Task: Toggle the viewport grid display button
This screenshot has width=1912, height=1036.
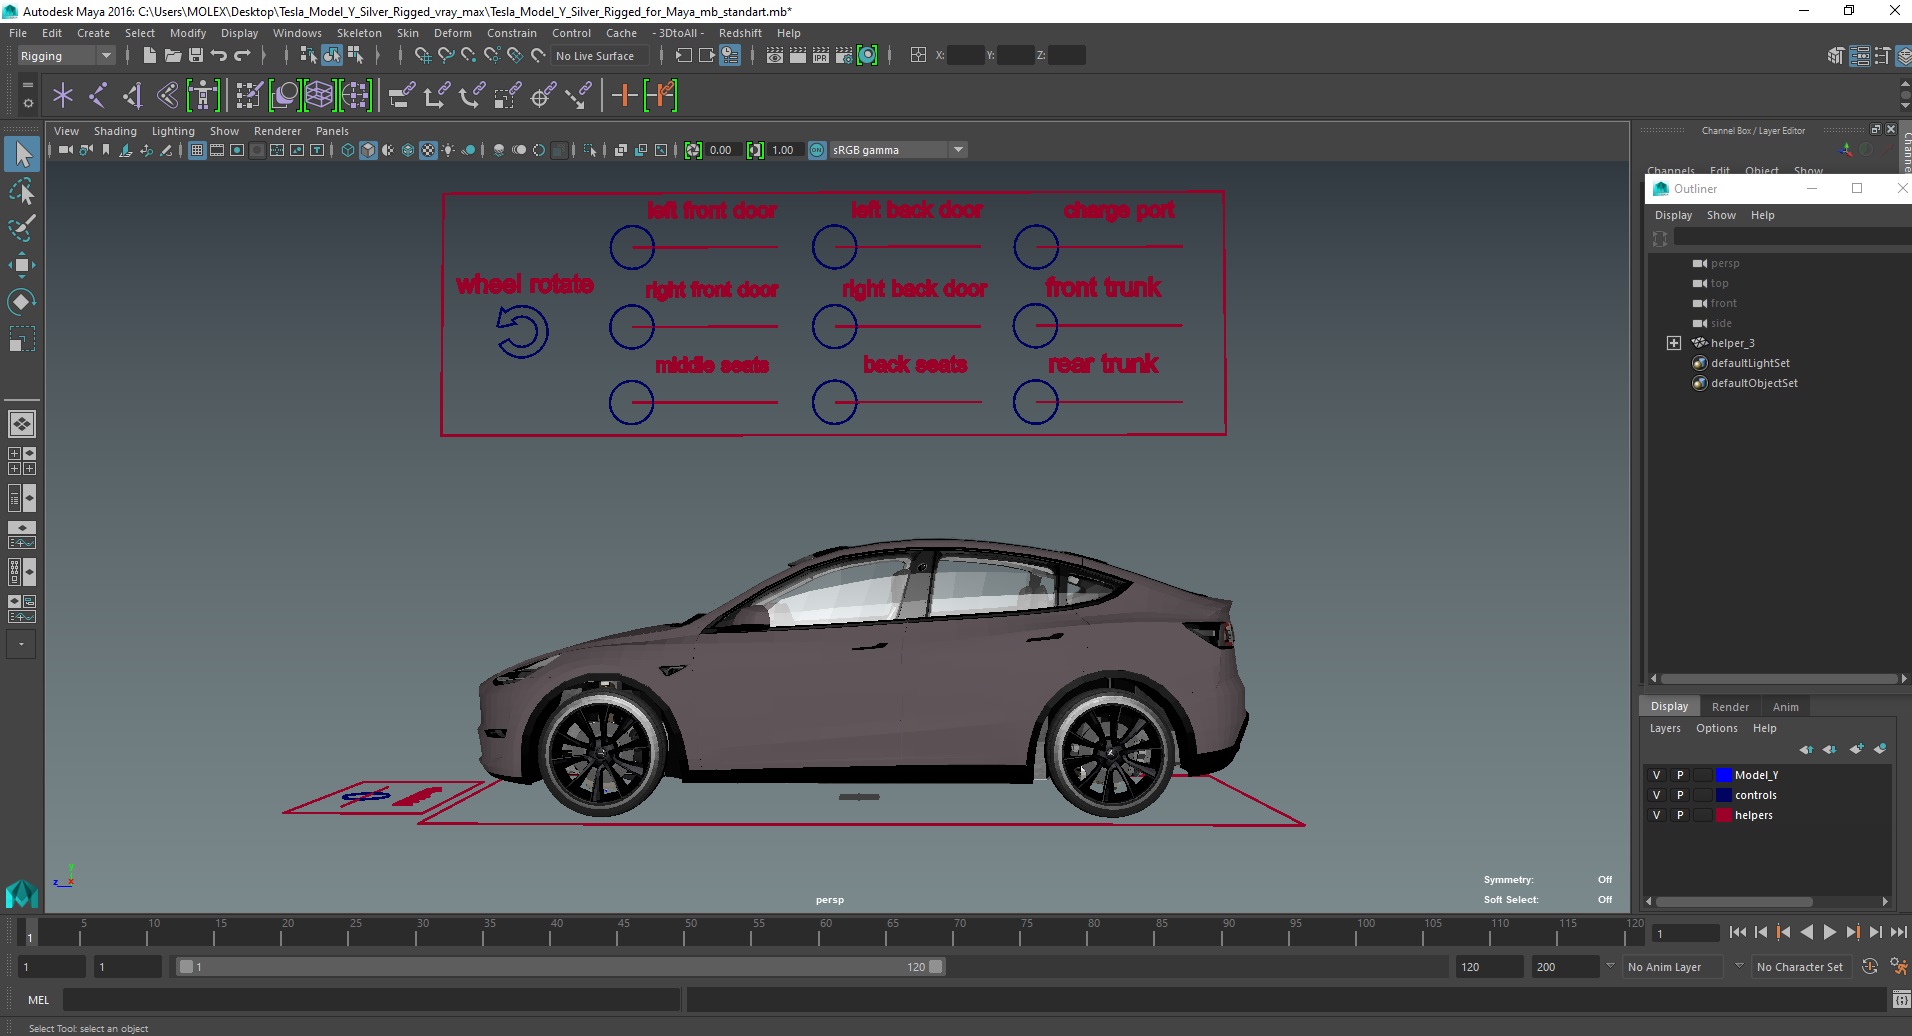Action: tap(197, 150)
